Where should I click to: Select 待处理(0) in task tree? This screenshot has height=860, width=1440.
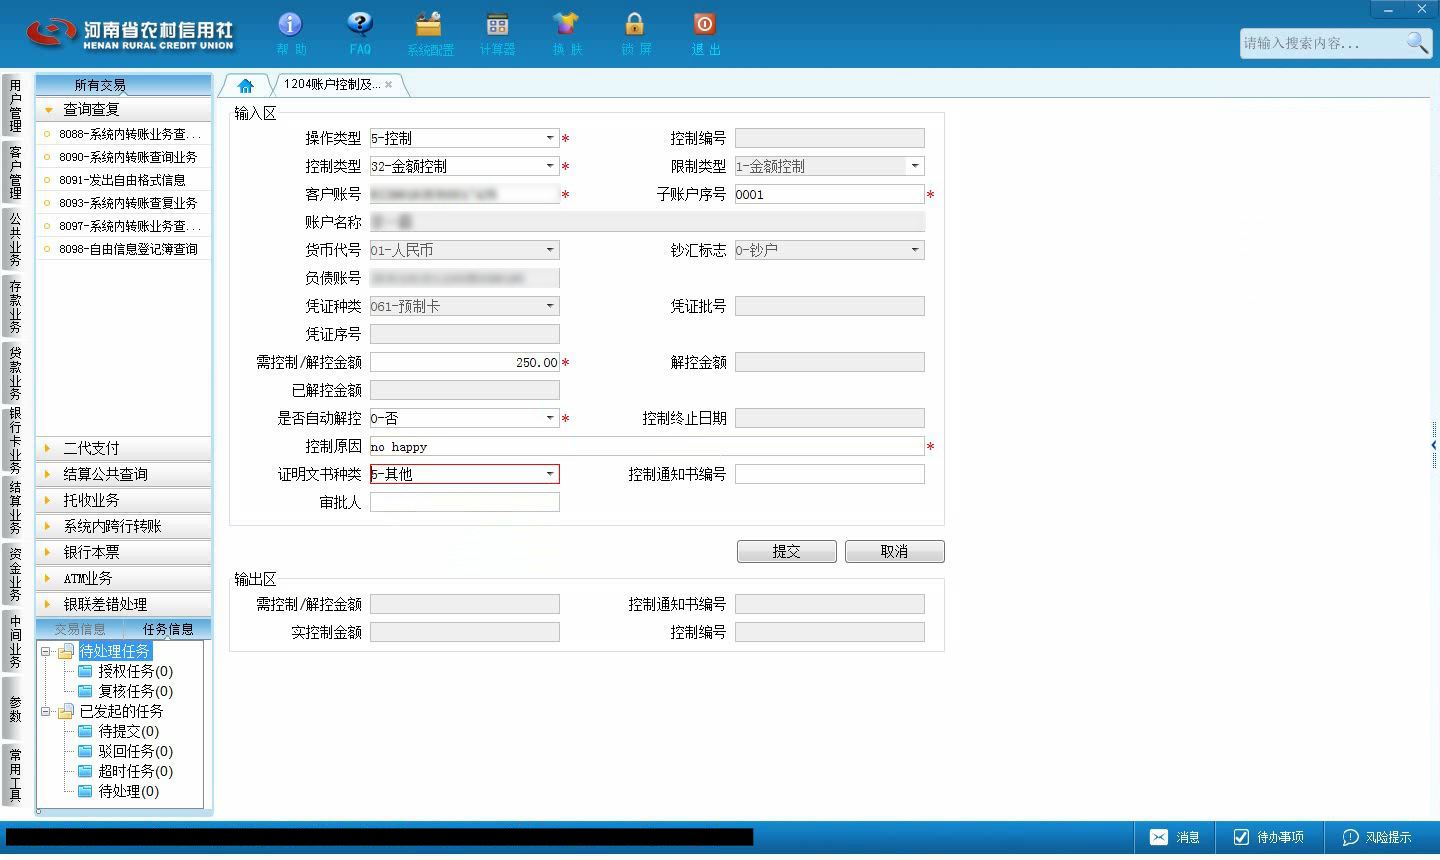pyautogui.click(x=128, y=791)
